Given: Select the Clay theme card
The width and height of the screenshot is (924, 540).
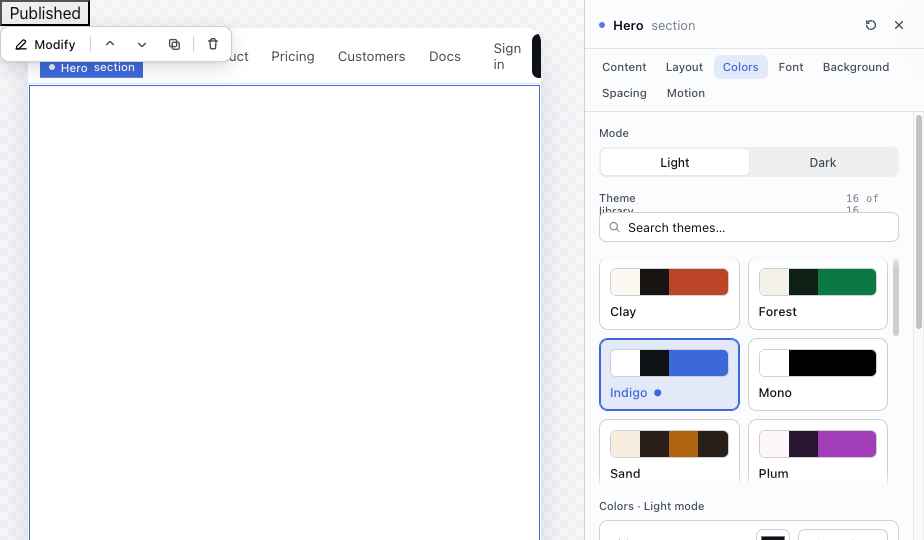Looking at the screenshot, I should pyautogui.click(x=669, y=293).
